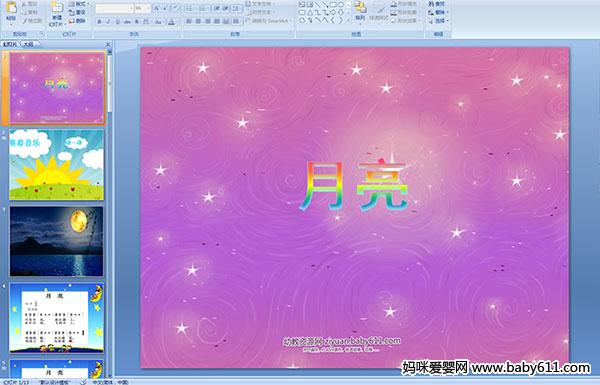Close the slides pane with X
This screenshot has height=385, width=600.
pos(108,44)
